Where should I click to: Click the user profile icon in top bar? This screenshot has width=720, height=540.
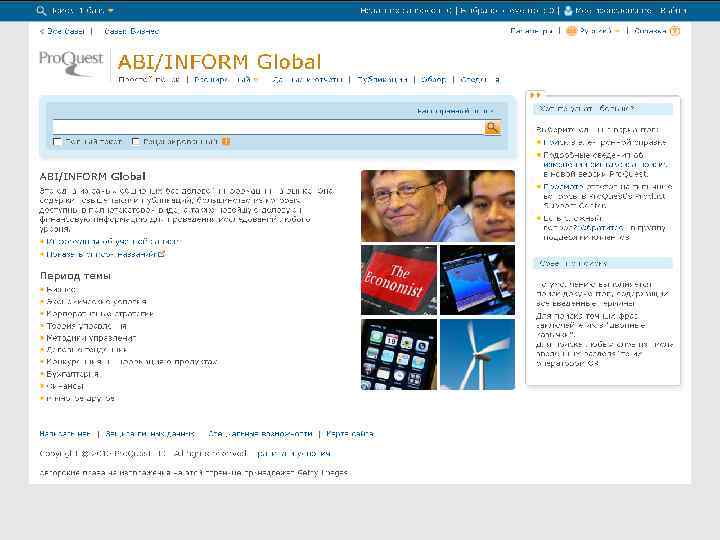(x=568, y=10)
